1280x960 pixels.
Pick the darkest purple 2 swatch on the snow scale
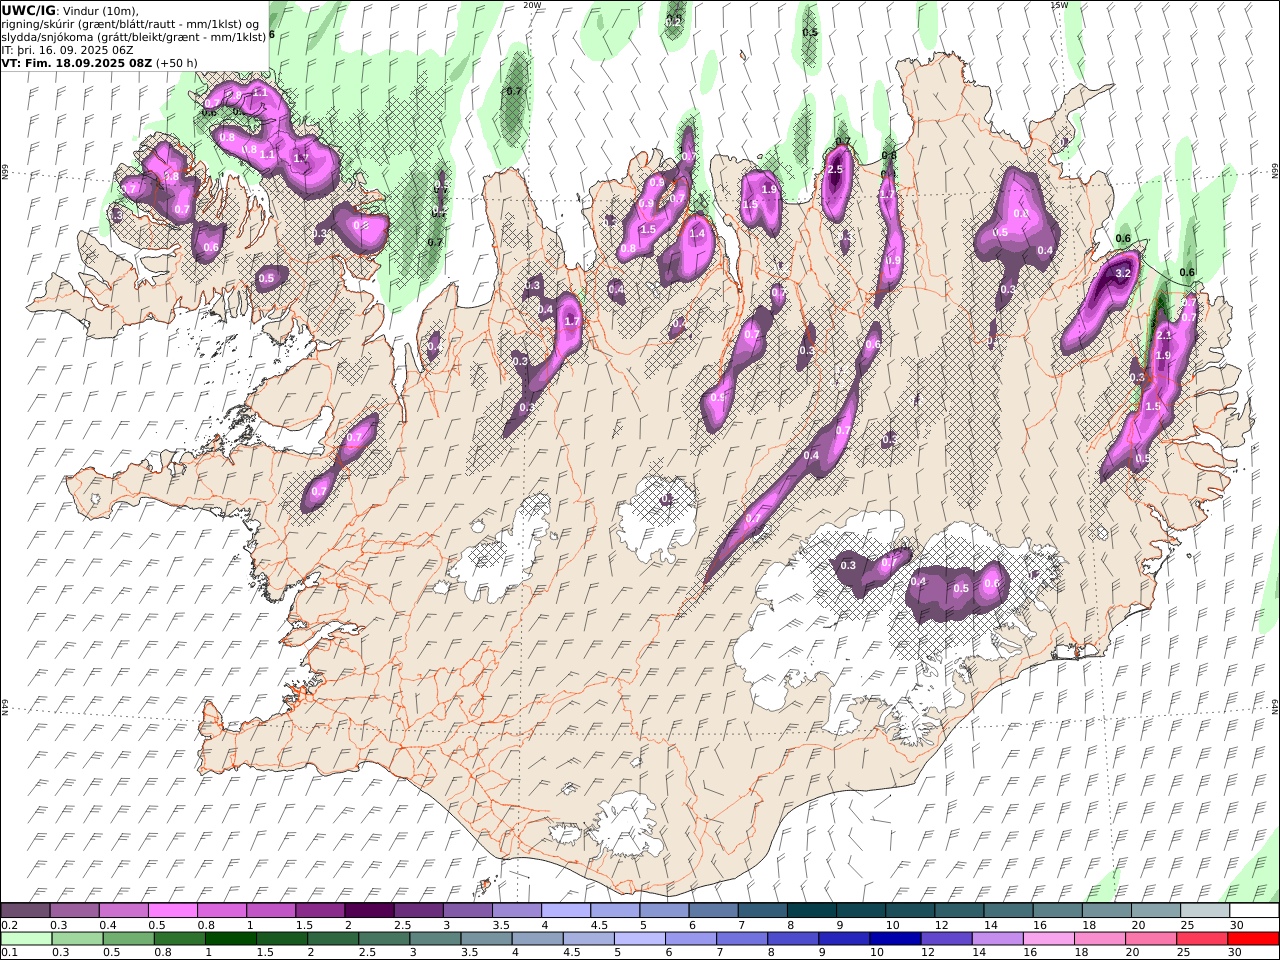(x=368, y=910)
